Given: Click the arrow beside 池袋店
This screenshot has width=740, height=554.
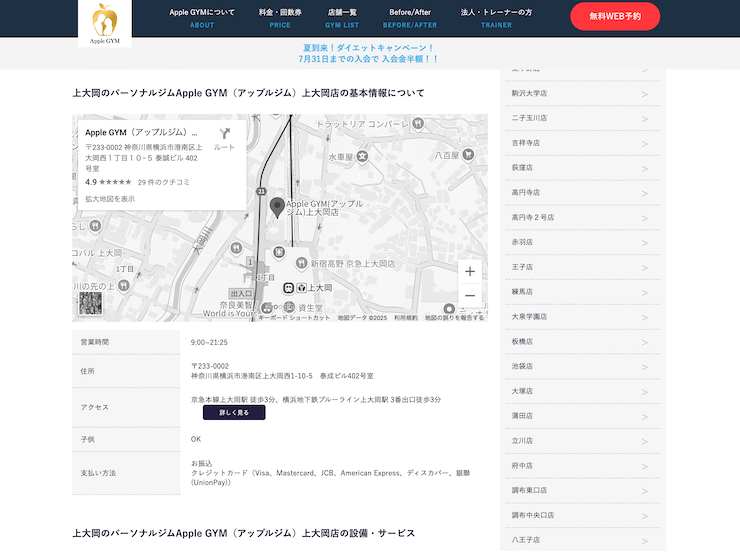Looking at the screenshot, I should (645, 367).
